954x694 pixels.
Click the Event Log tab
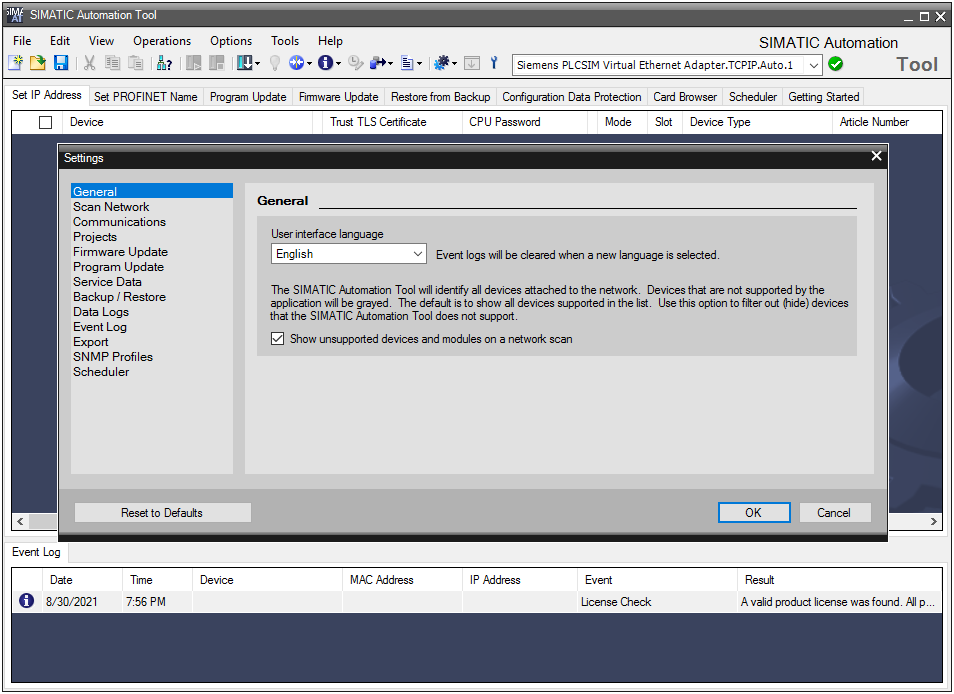[36, 552]
